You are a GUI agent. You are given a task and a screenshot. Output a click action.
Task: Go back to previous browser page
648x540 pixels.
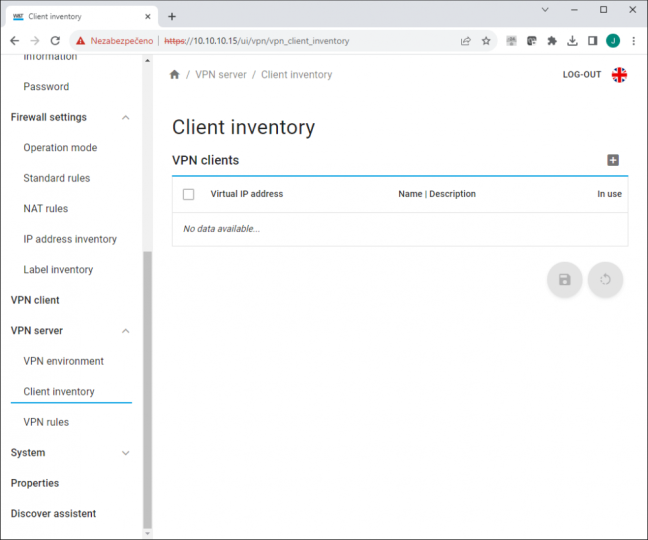coord(14,40)
